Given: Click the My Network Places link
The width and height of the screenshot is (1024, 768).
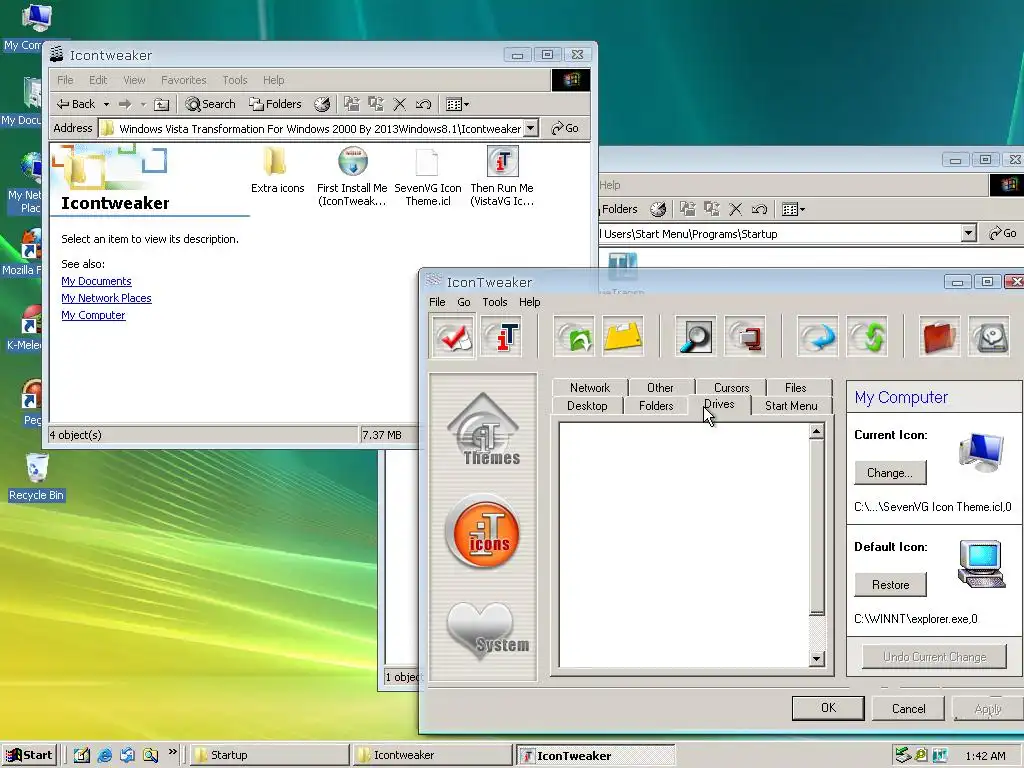Looking at the screenshot, I should (106, 298).
